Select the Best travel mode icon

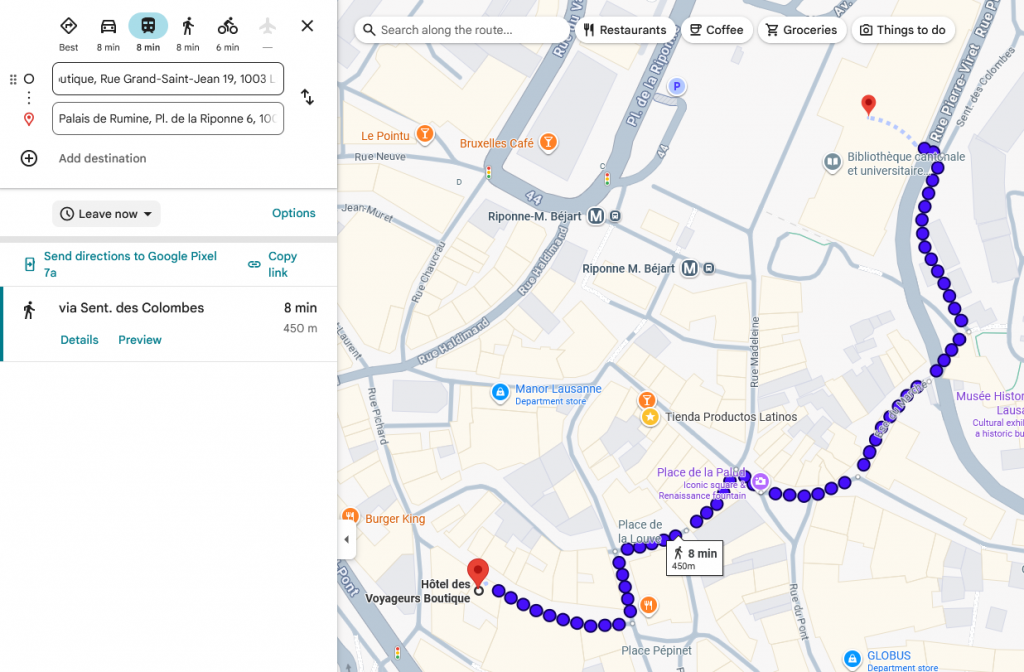point(68,27)
